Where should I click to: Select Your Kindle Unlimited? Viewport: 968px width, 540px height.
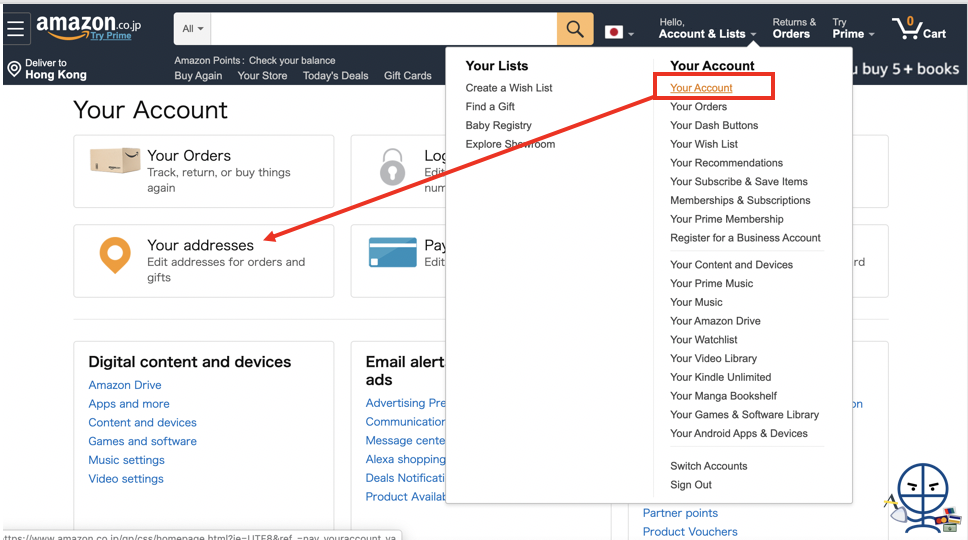coord(720,377)
